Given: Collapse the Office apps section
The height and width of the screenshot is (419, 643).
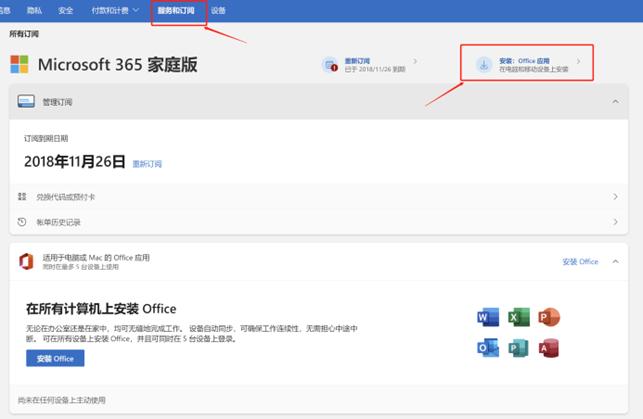Looking at the screenshot, I should [x=616, y=262].
